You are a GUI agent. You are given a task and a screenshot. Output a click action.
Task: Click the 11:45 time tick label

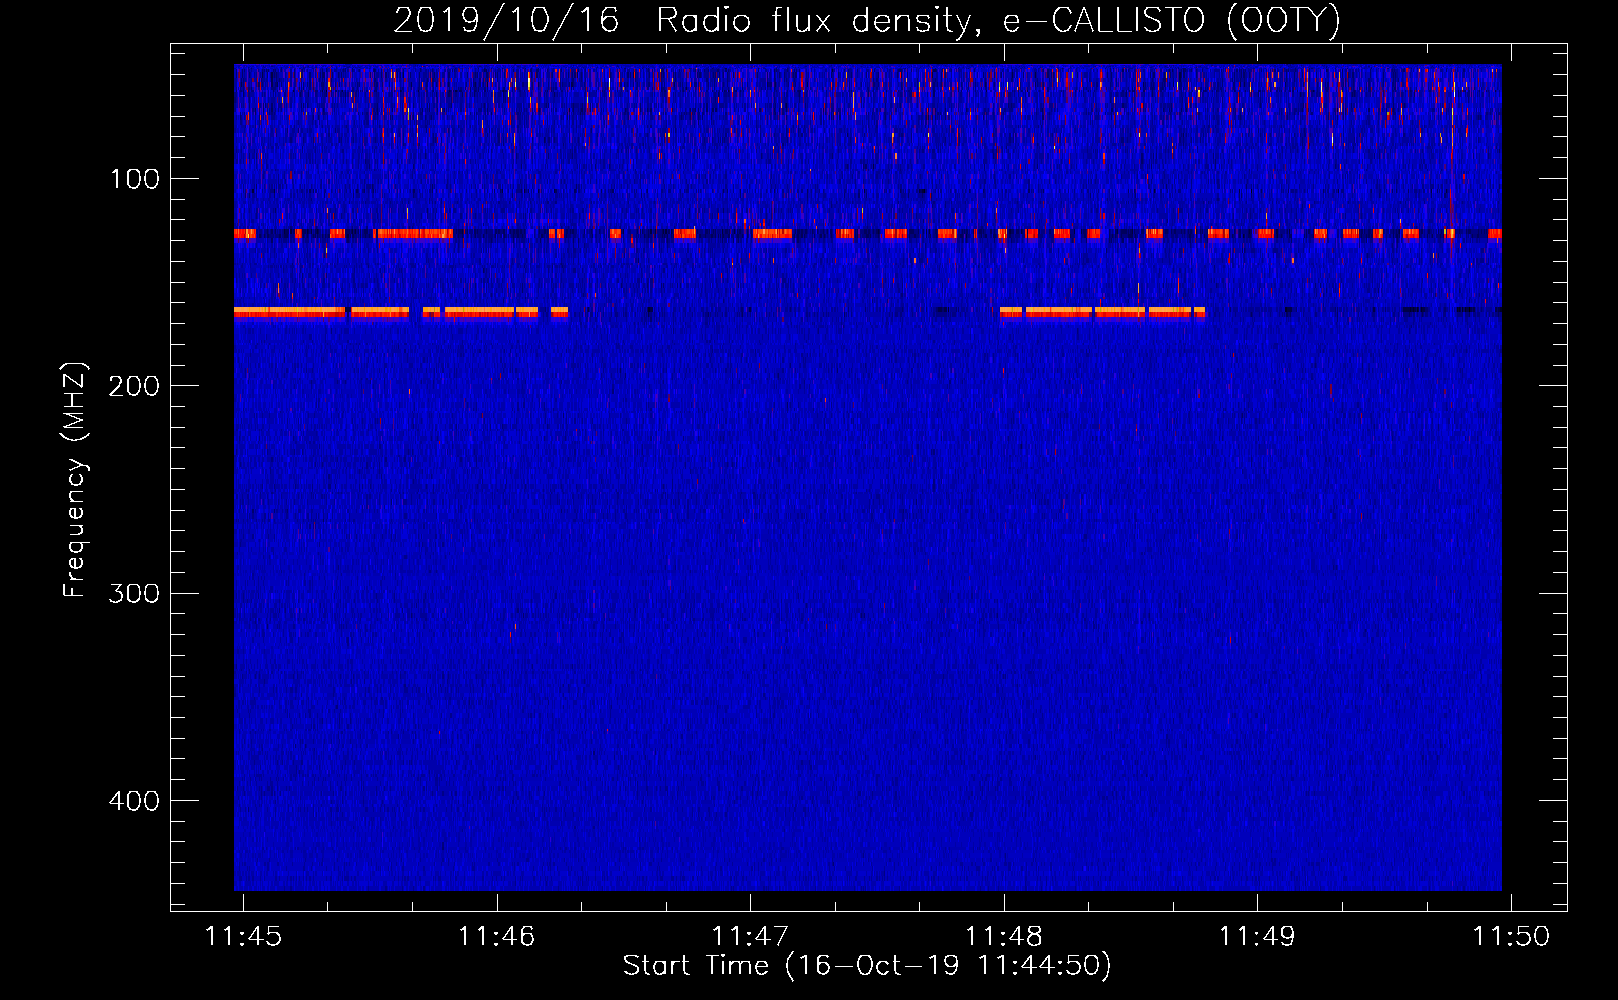[243, 936]
